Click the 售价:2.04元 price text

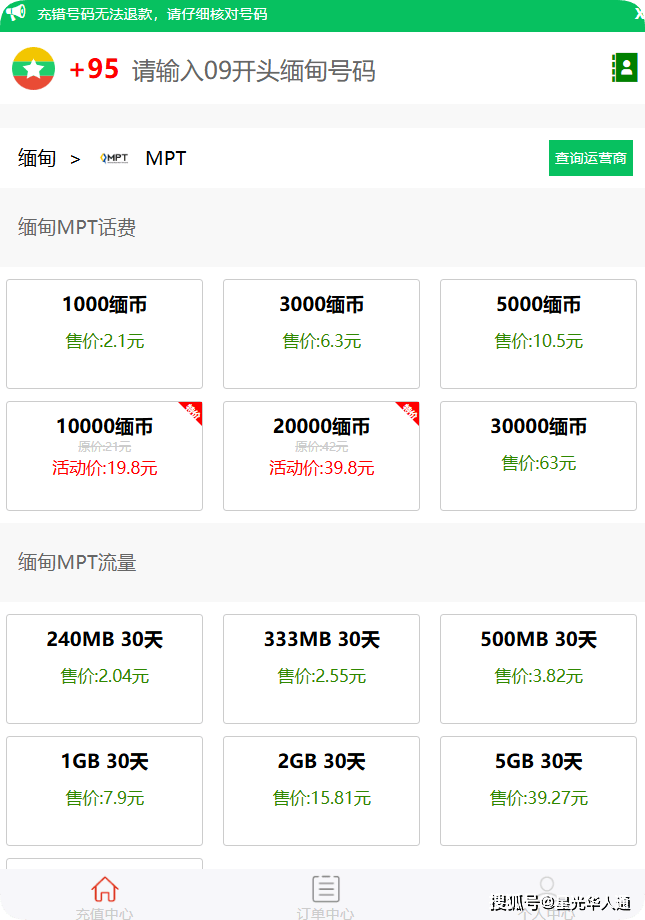coord(104,676)
